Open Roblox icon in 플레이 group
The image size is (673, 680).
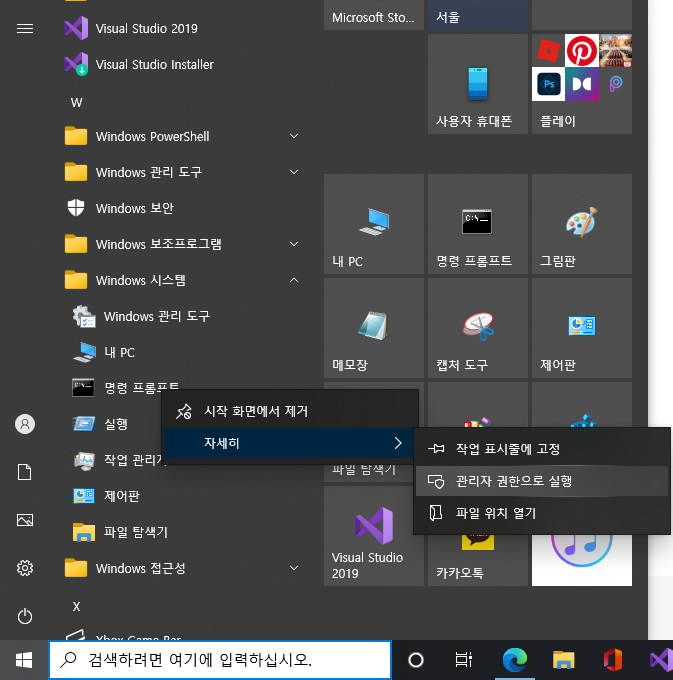coord(549,51)
